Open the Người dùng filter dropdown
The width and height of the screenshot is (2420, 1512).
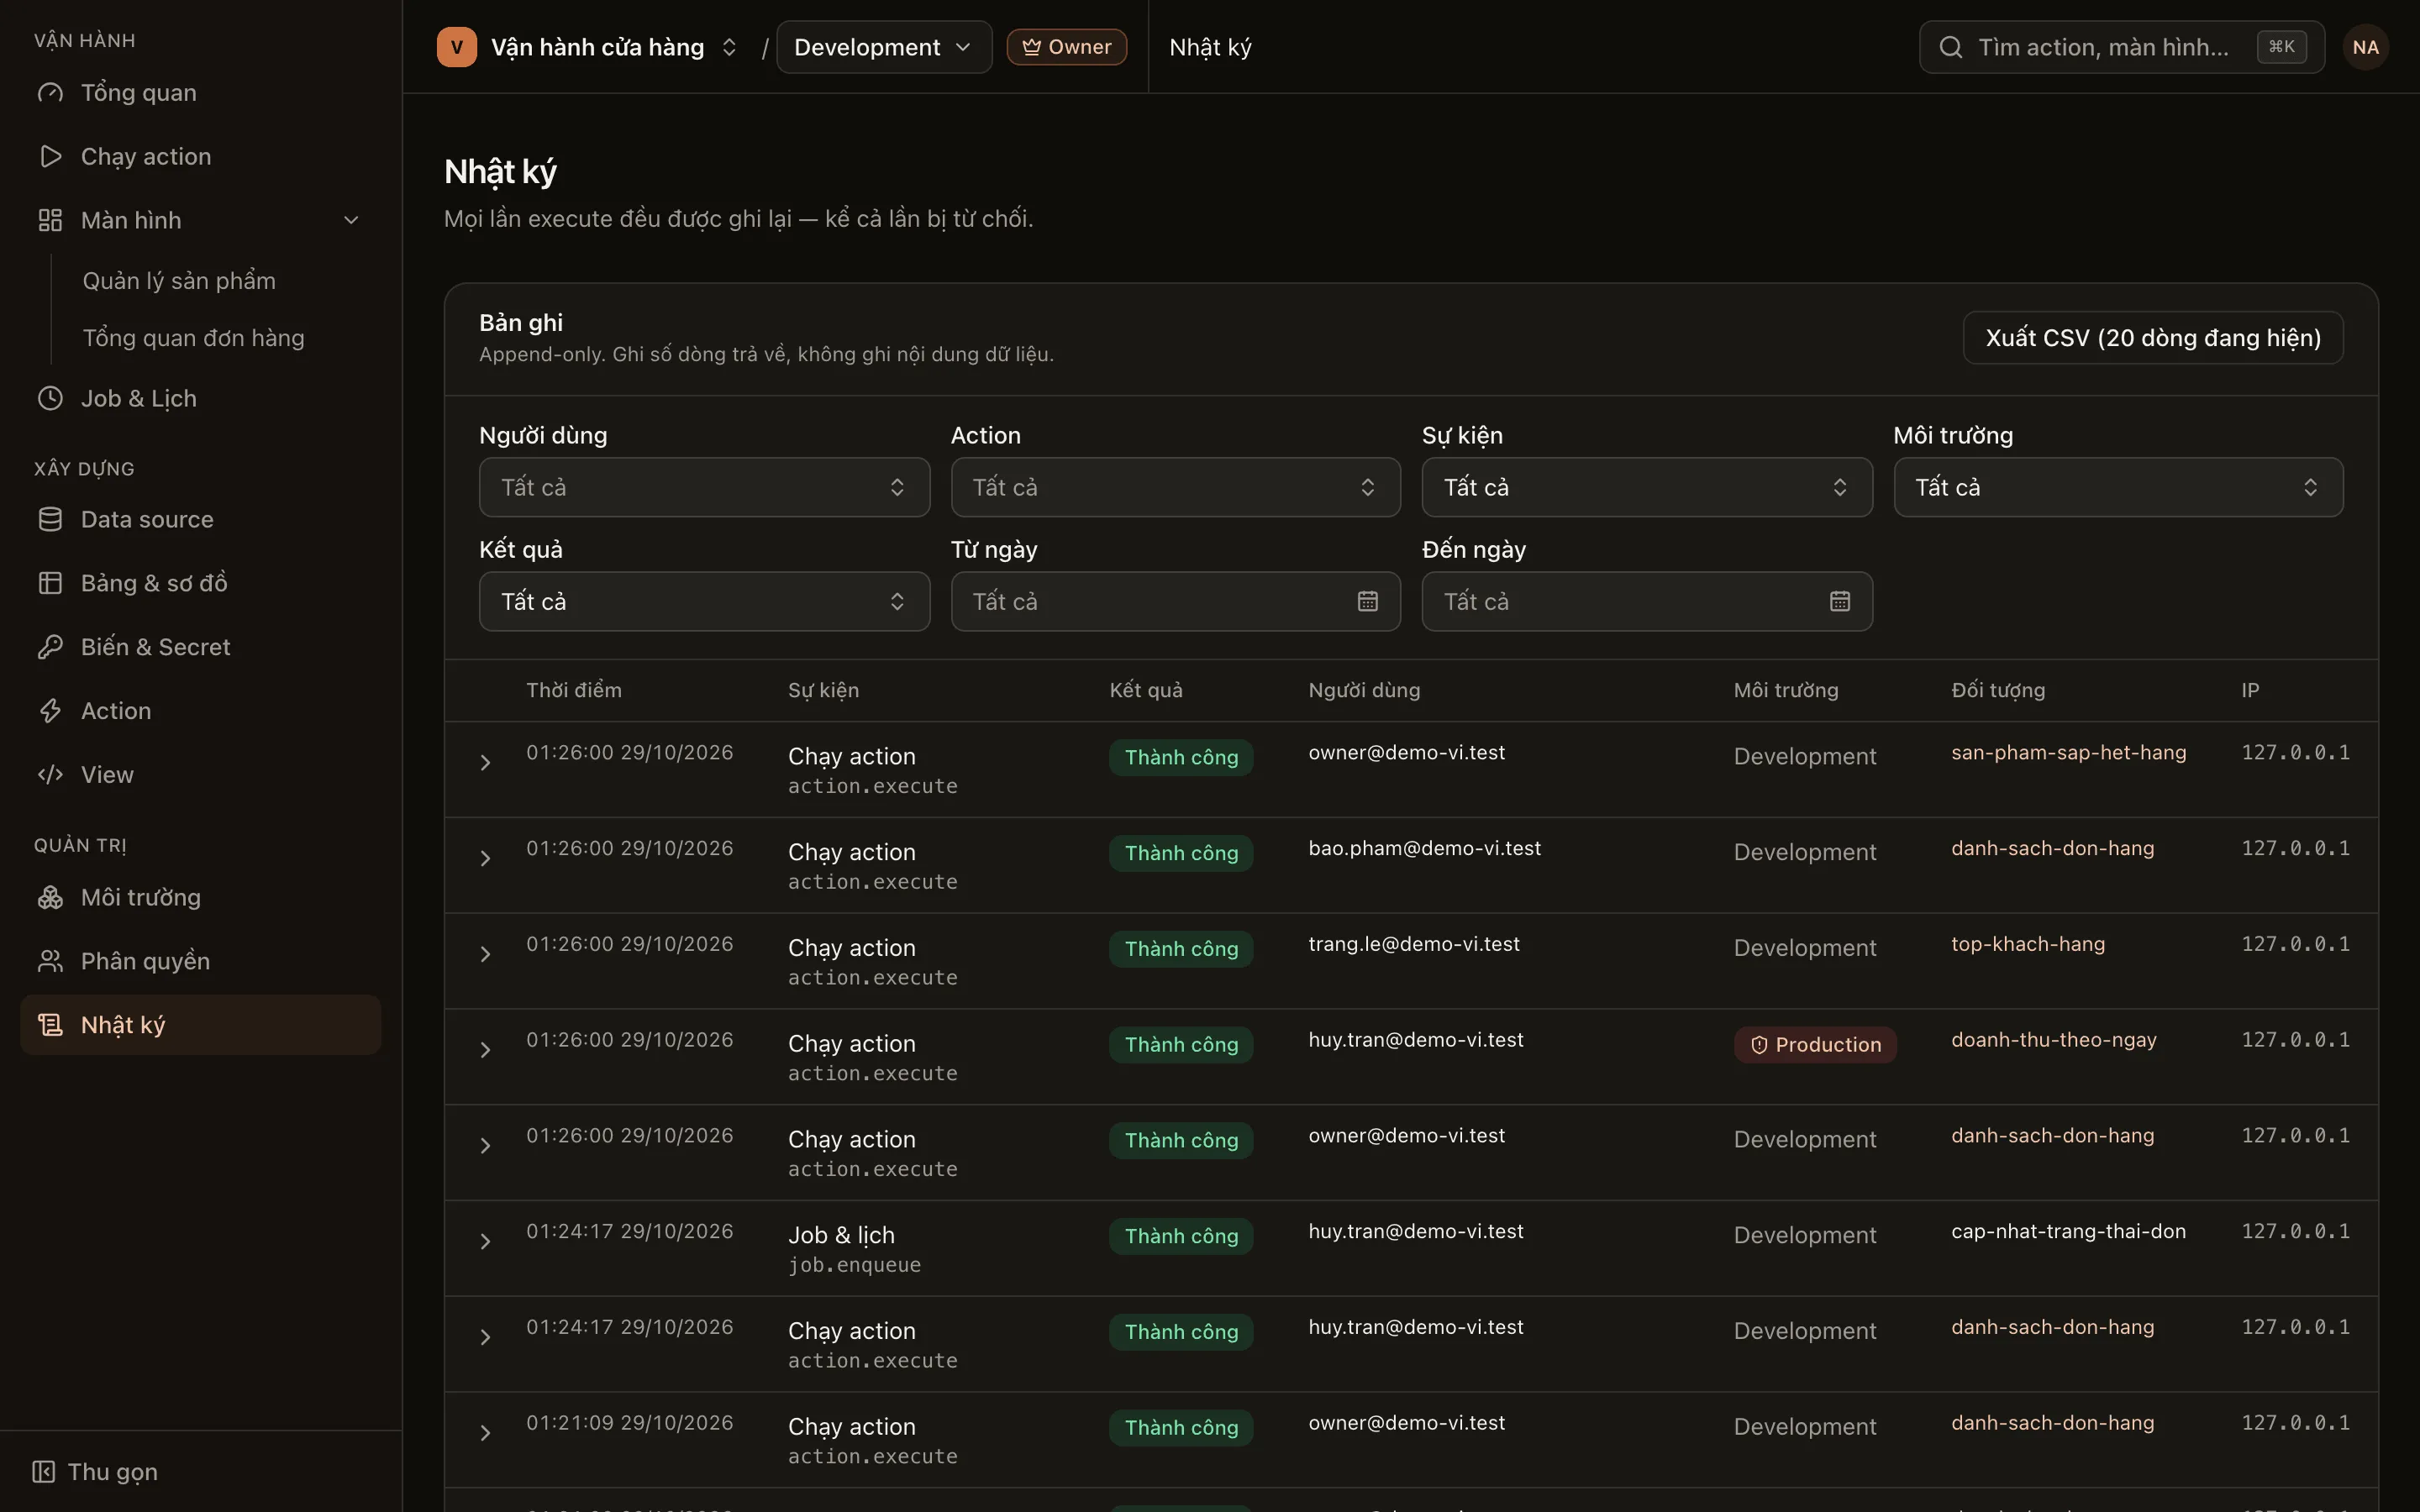(x=704, y=487)
